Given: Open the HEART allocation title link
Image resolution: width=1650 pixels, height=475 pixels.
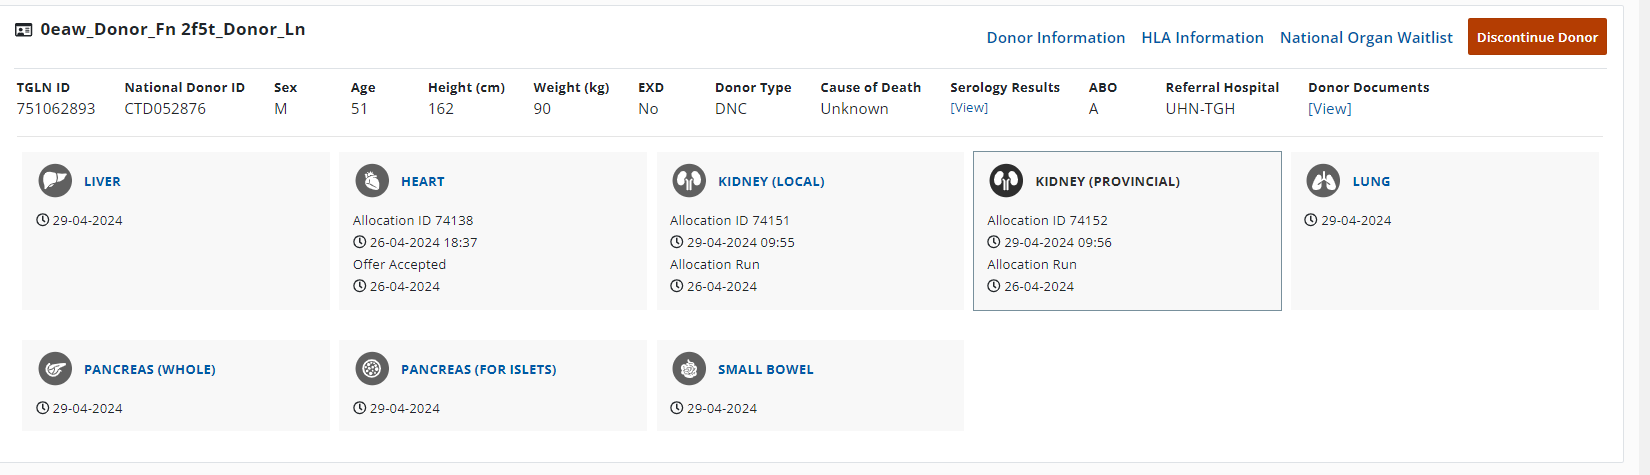Looking at the screenshot, I should [423, 182].
